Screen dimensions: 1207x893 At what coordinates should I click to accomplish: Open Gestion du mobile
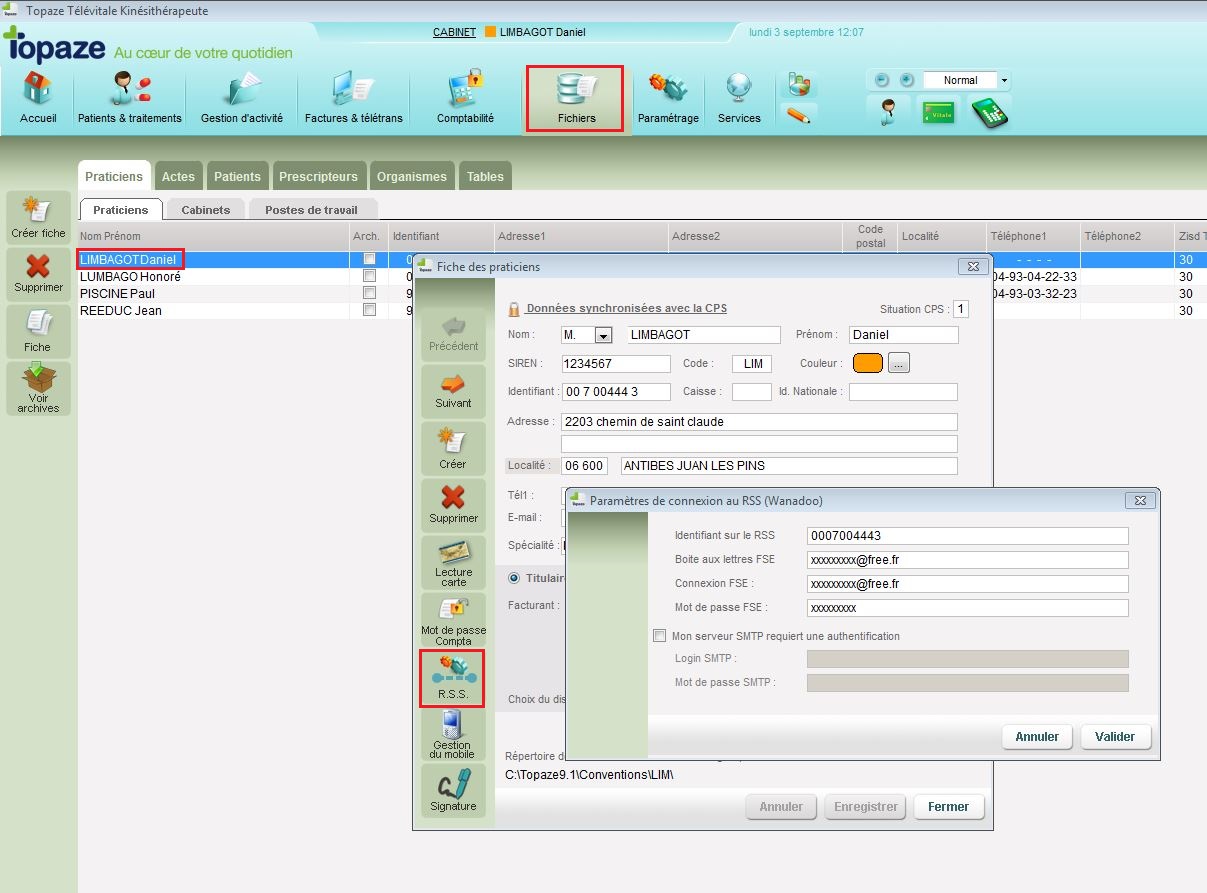(452, 734)
